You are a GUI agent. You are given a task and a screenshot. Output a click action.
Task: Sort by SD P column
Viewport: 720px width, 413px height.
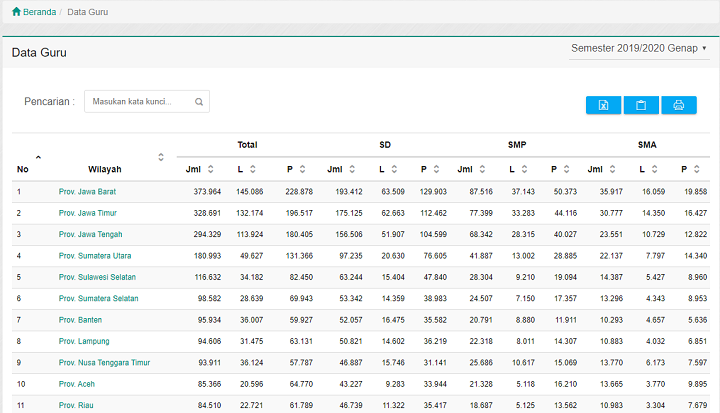[436, 169]
